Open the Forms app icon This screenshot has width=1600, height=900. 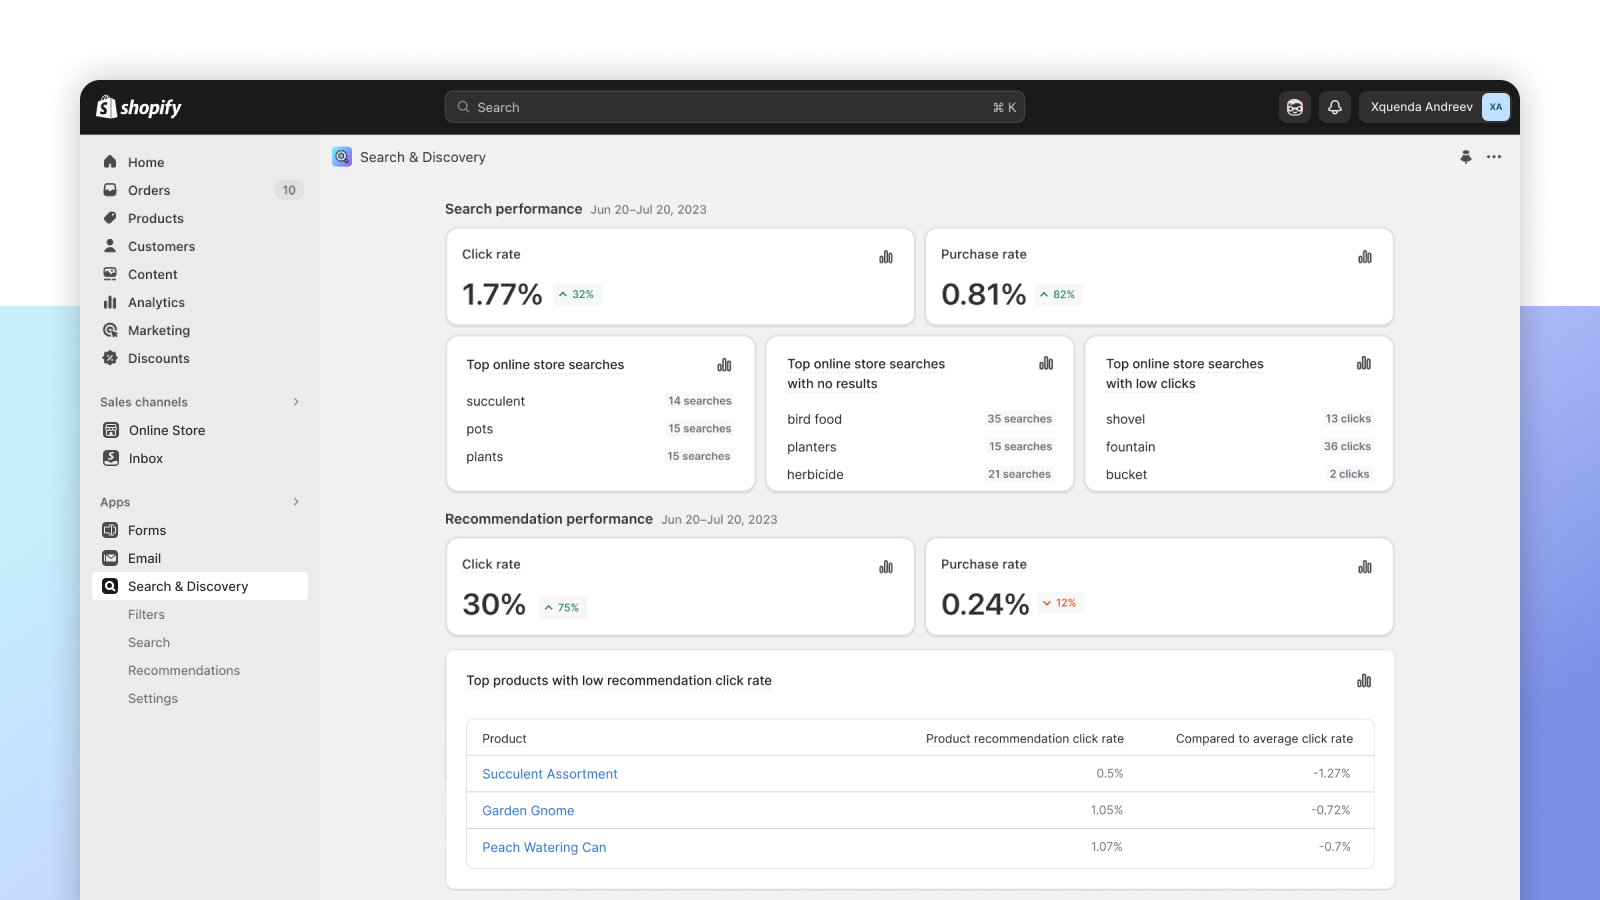[110, 530]
